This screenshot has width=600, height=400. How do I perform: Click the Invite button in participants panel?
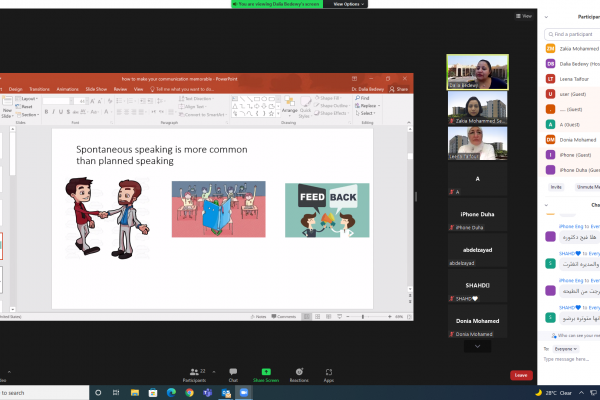[x=556, y=186]
